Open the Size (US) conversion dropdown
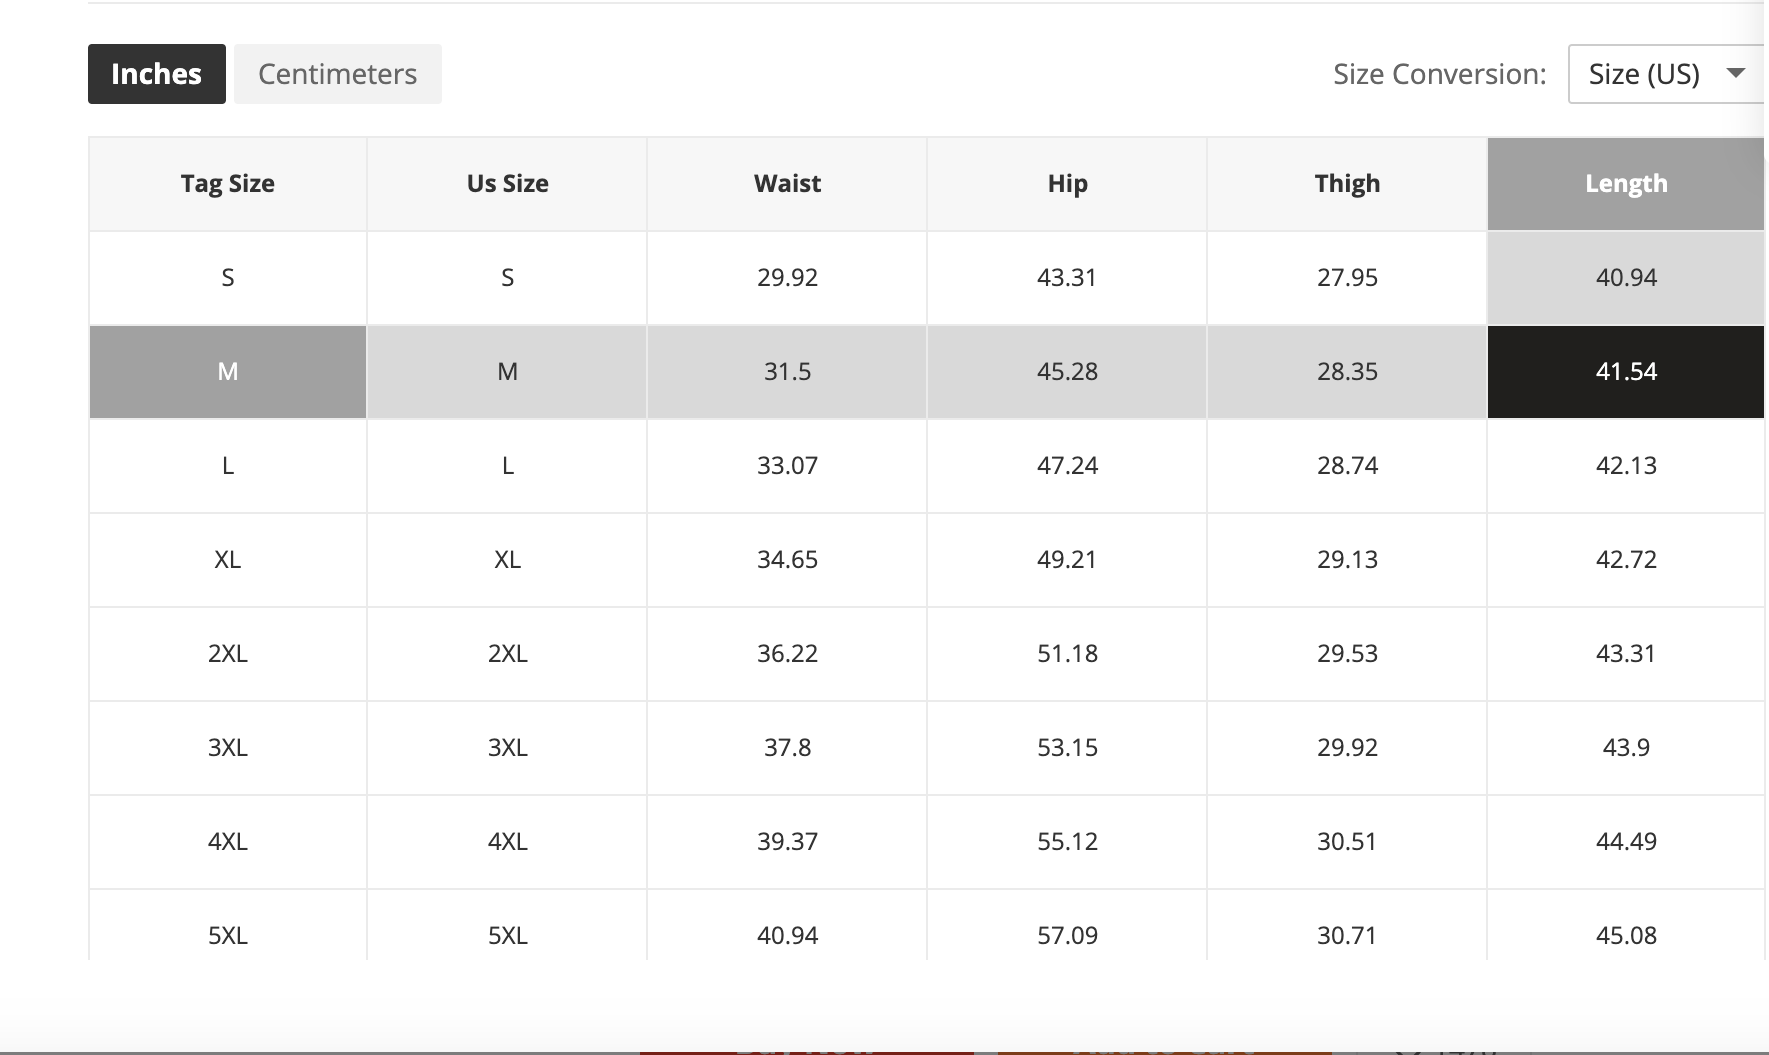The image size is (1769, 1055). (x=1665, y=74)
